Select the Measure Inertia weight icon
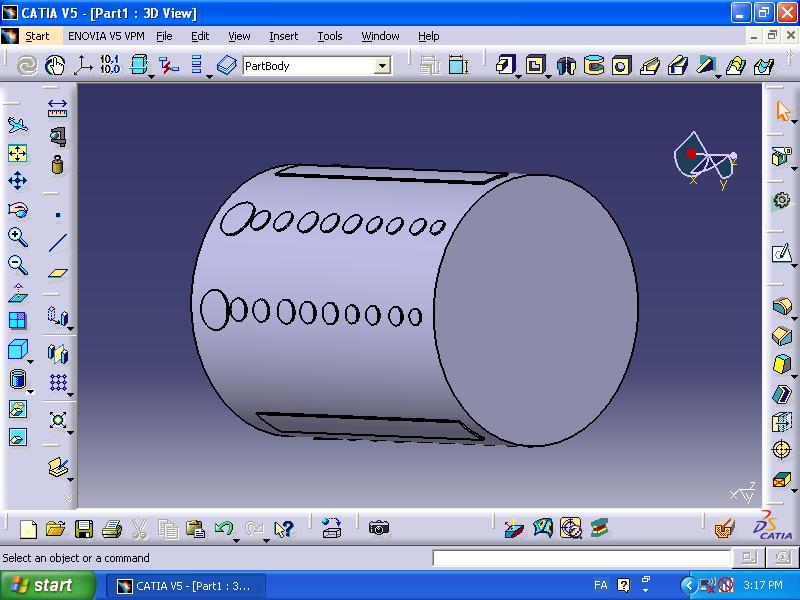Screen dimensions: 800x600 [x=57, y=164]
